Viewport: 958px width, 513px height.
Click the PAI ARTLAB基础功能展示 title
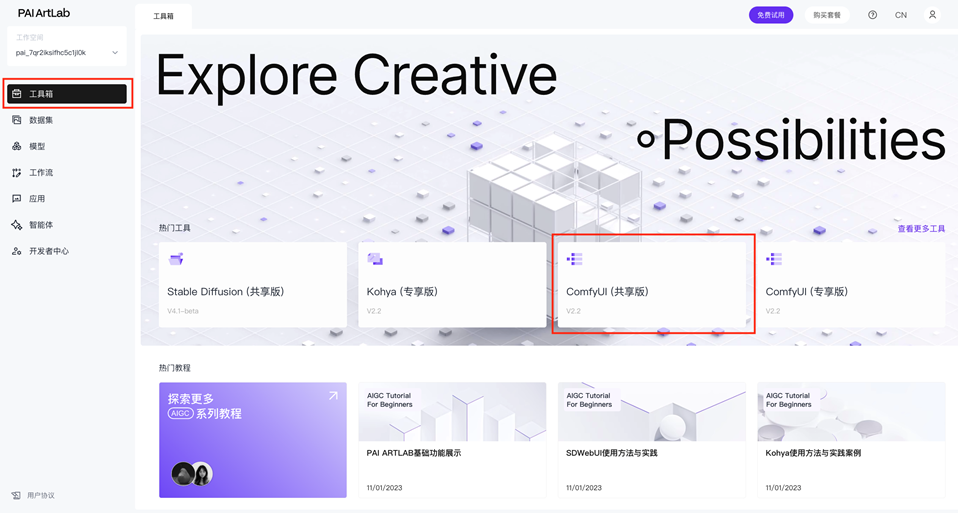414,453
